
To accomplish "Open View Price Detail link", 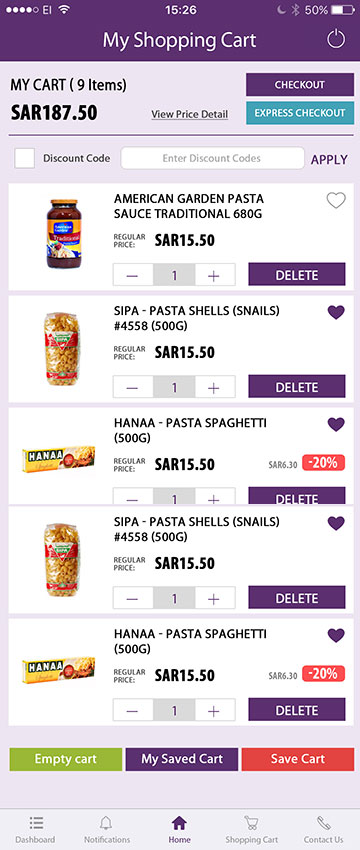I will [x=190, y=114].
